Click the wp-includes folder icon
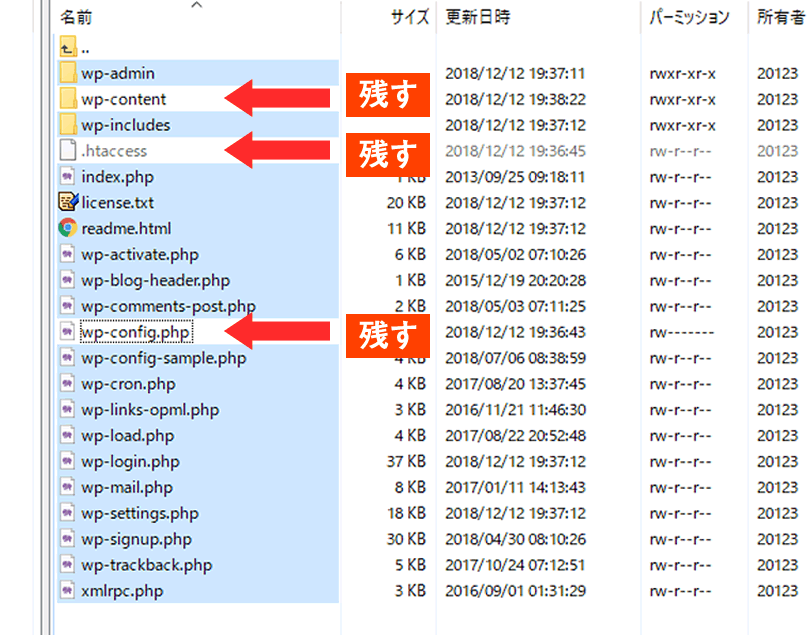Viewport: 810px width, 635px height. pyautogui.click(x=68, y=126)
